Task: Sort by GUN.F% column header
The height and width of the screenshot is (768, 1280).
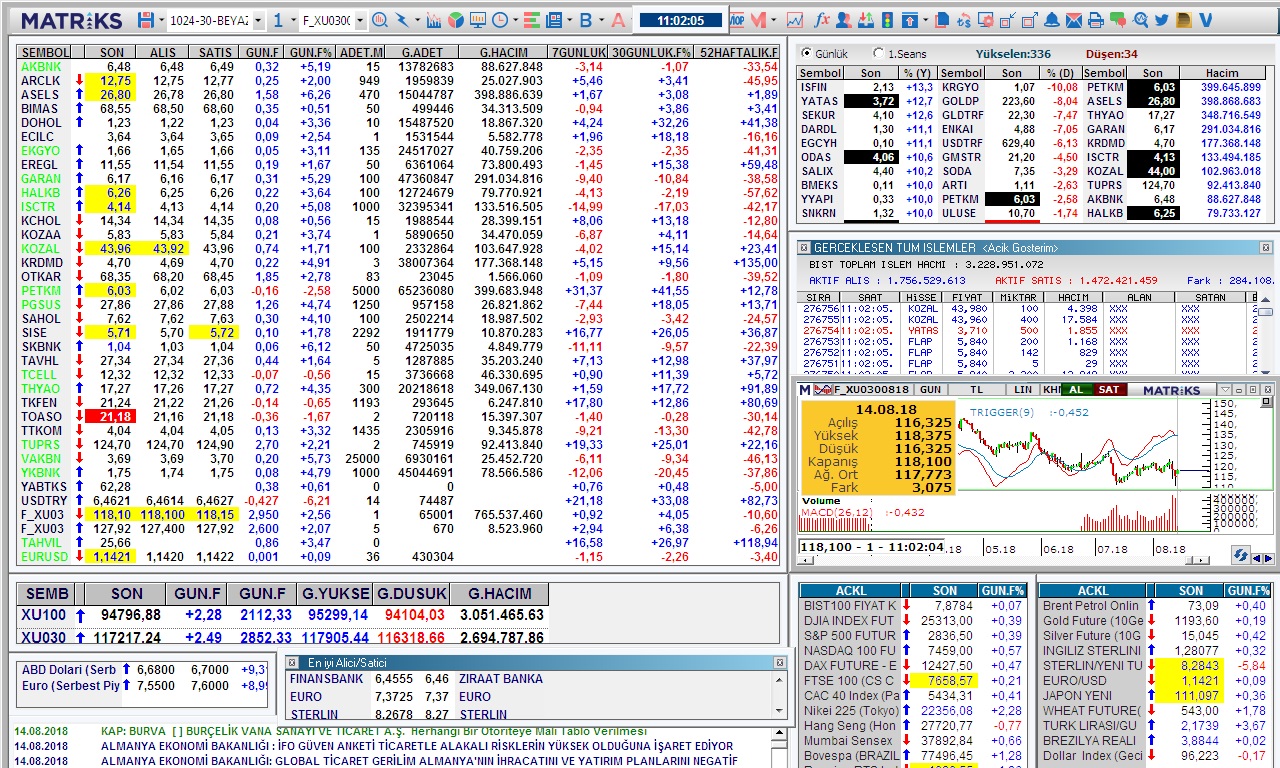Action: click(x=309, y=52)
